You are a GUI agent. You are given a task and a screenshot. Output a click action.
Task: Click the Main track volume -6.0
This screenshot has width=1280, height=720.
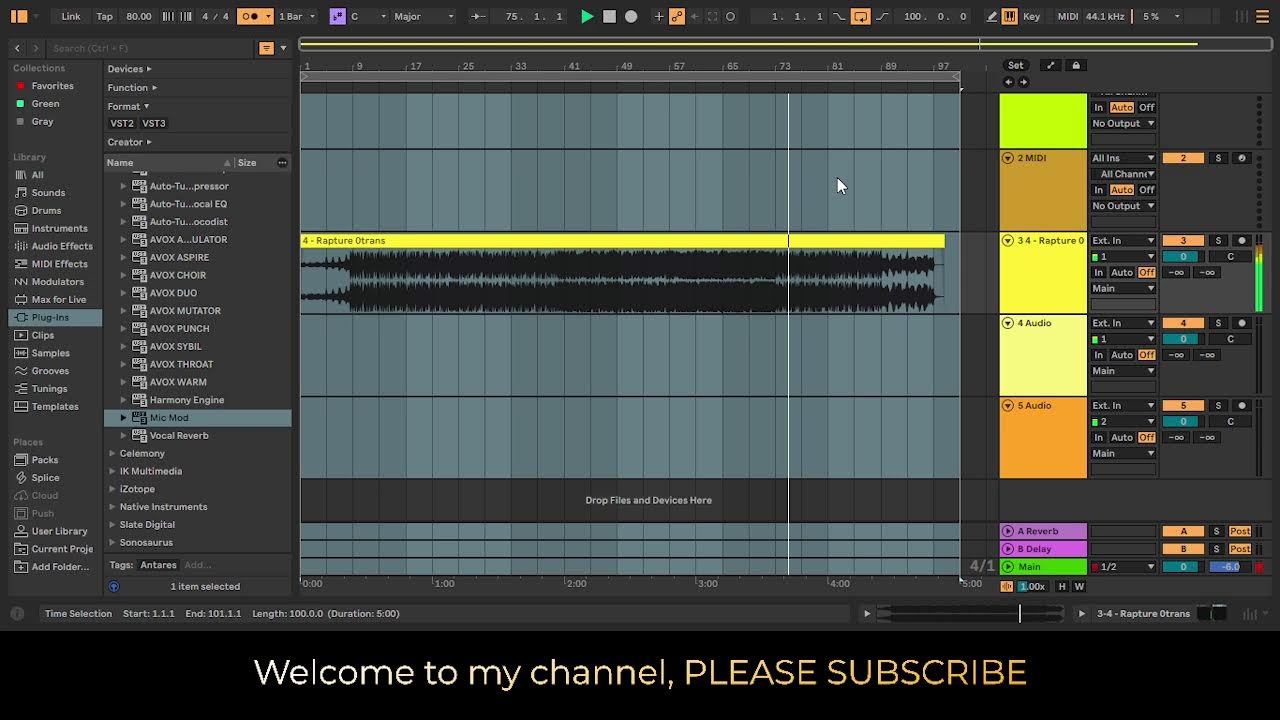[1230, 567]
